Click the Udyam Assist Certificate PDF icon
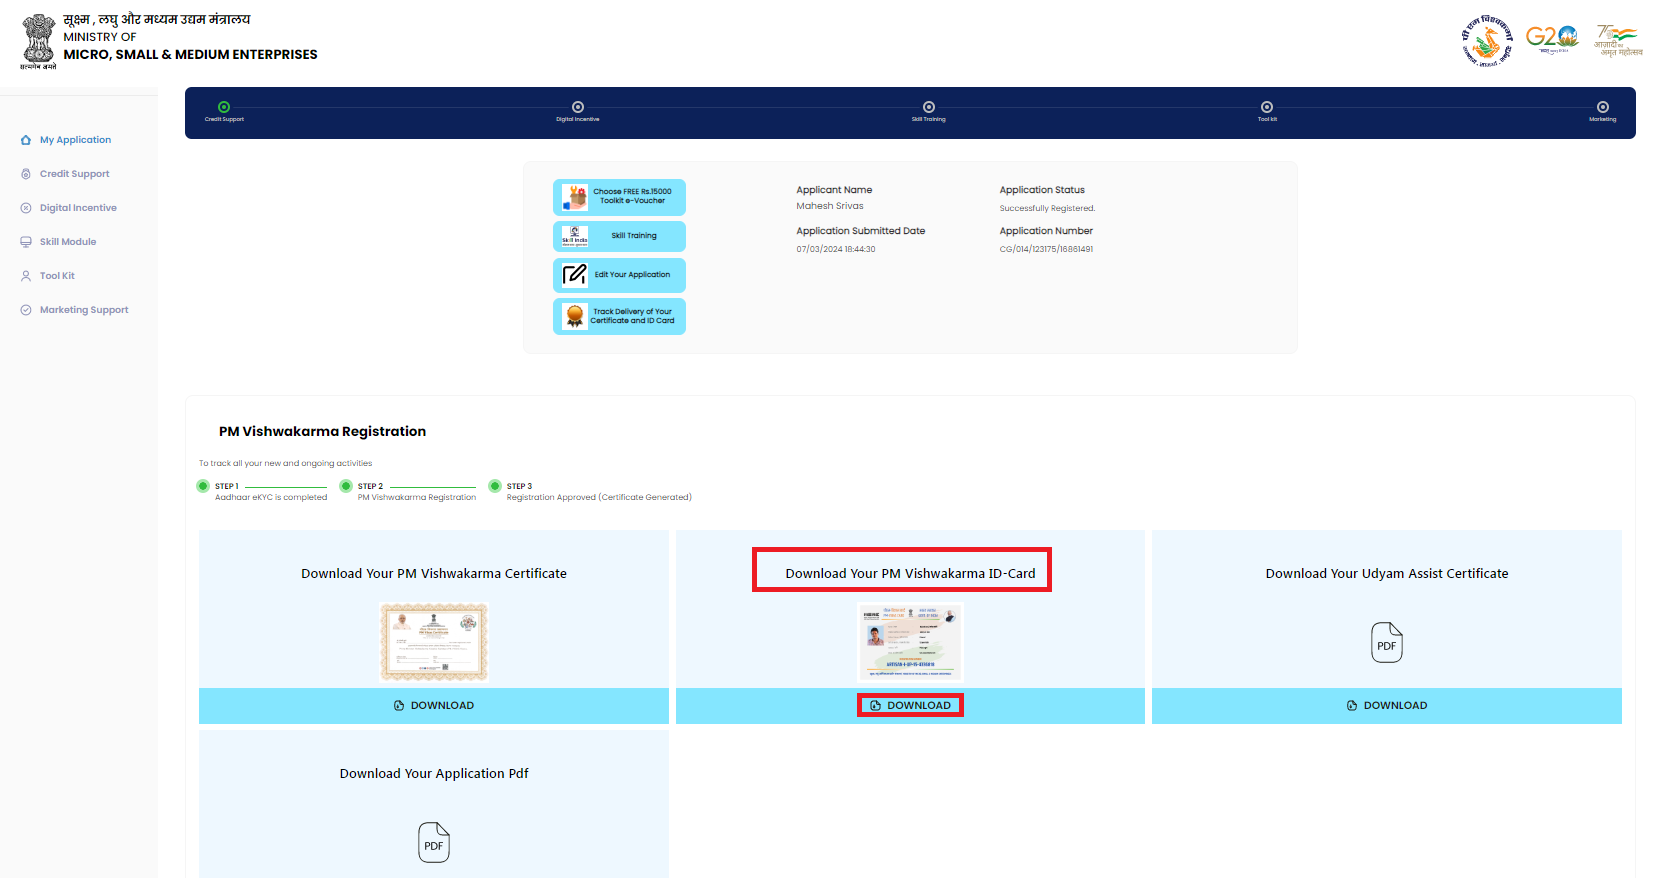 click(x=1387, y=642)
